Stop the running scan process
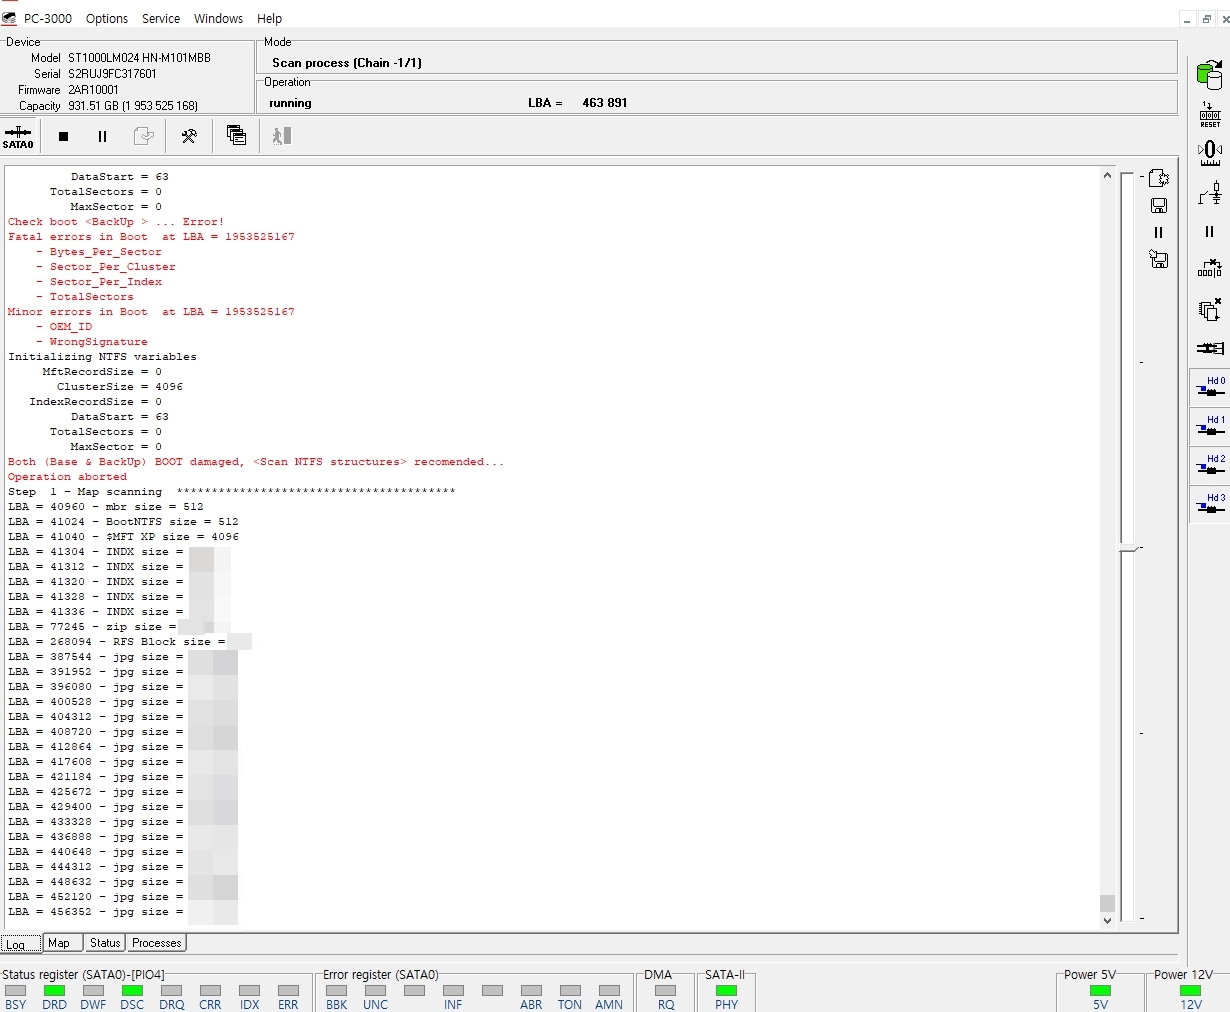 pyautogui.click(x=63, y=136)
